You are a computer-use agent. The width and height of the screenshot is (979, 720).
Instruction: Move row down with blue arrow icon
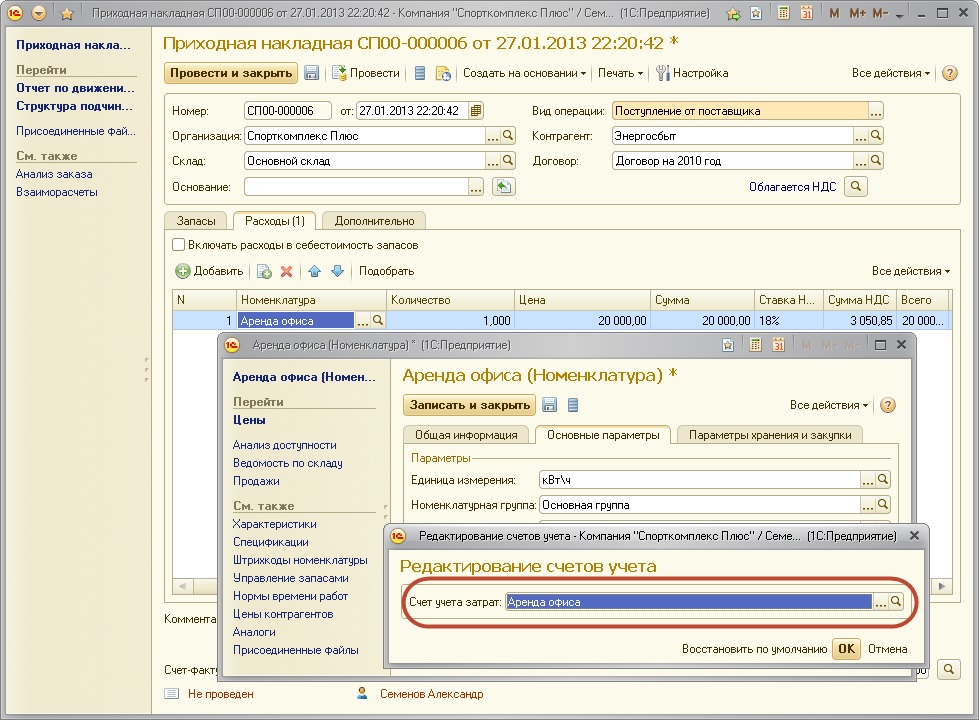(337, 271)
